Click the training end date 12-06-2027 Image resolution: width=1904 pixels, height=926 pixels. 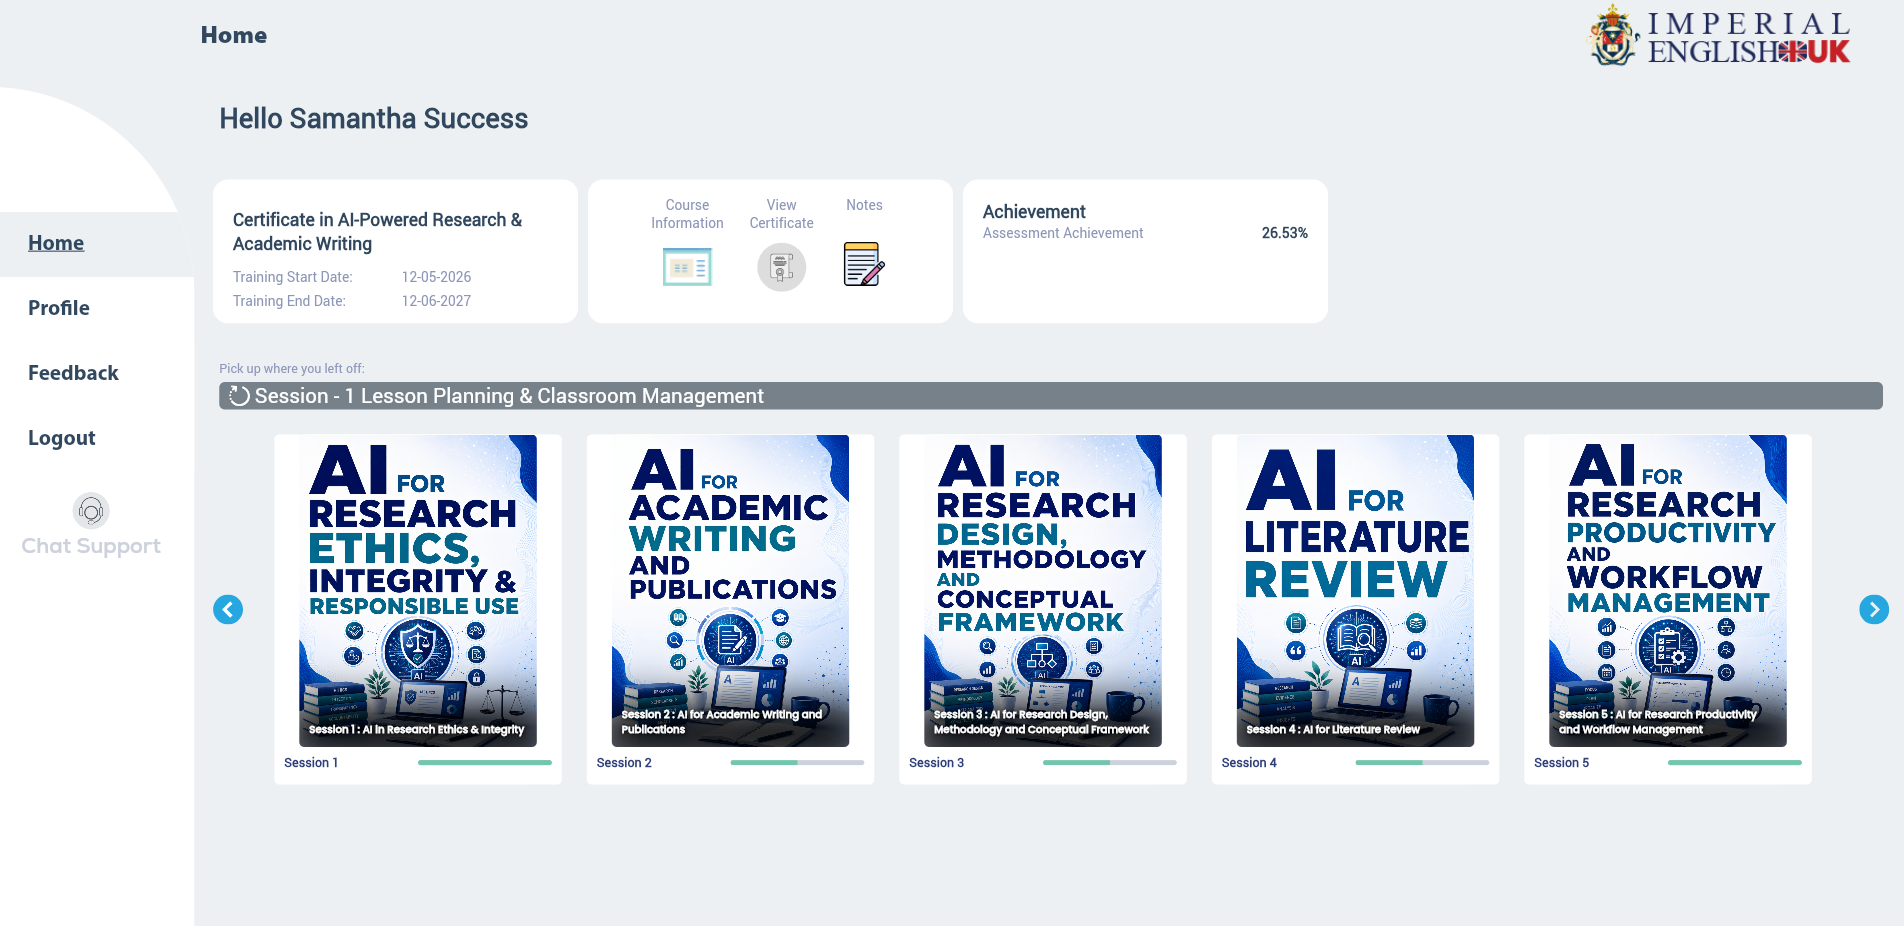coord(436,301)
